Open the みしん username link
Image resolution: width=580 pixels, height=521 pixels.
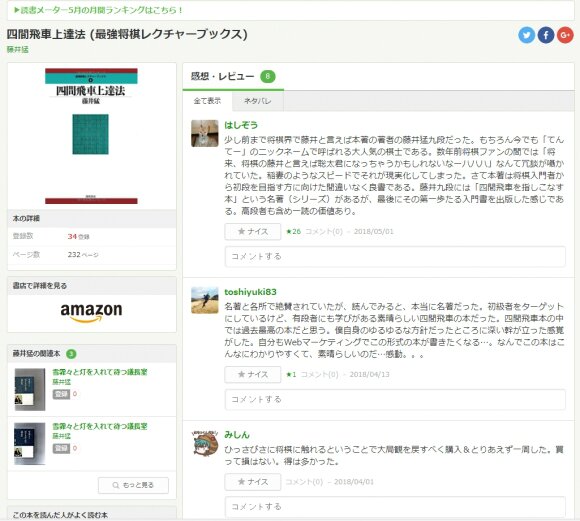pyautogui.click(x=237, y=435)
